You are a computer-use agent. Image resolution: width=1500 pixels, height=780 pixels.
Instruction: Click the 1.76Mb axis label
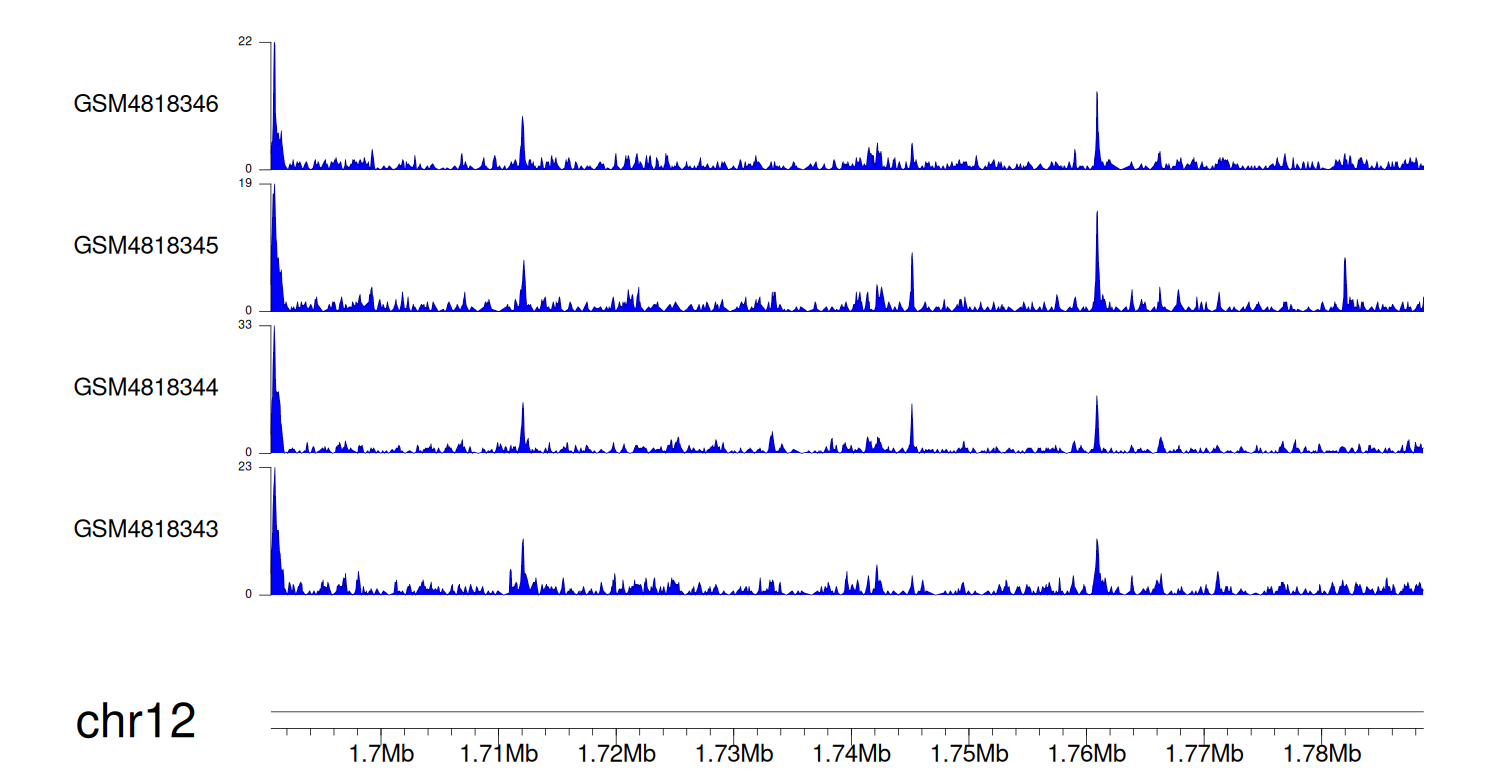pos(1085,753)
